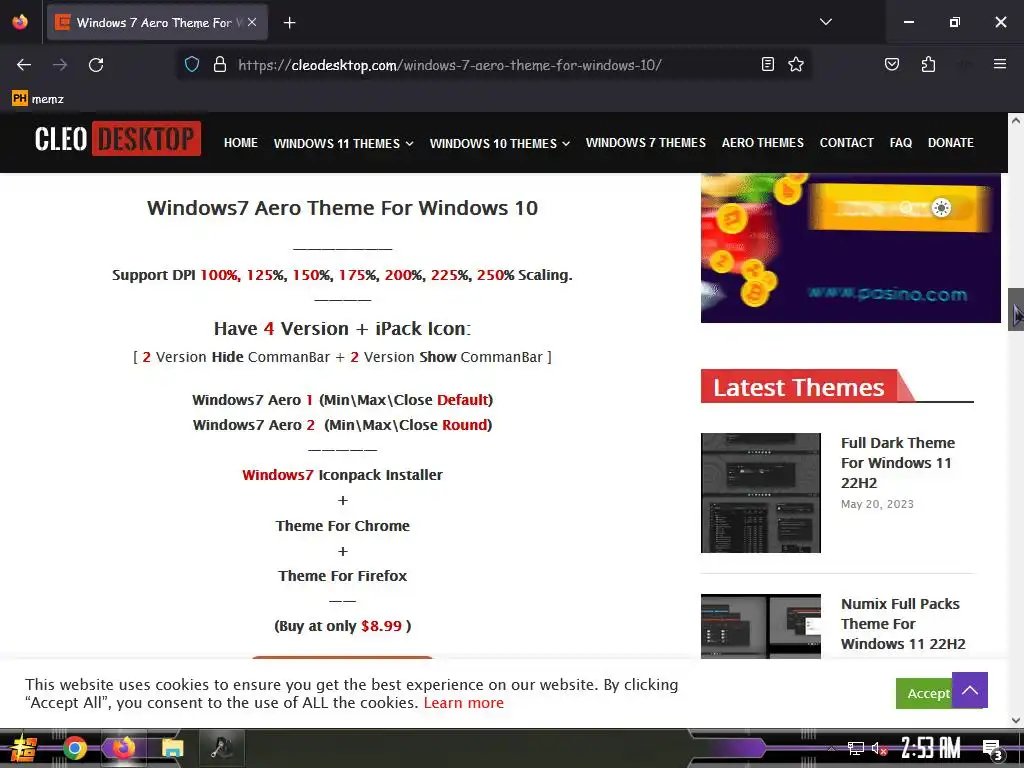Go back to the previous page
This screenshot has width=1024, height=768.
[24, 65]
